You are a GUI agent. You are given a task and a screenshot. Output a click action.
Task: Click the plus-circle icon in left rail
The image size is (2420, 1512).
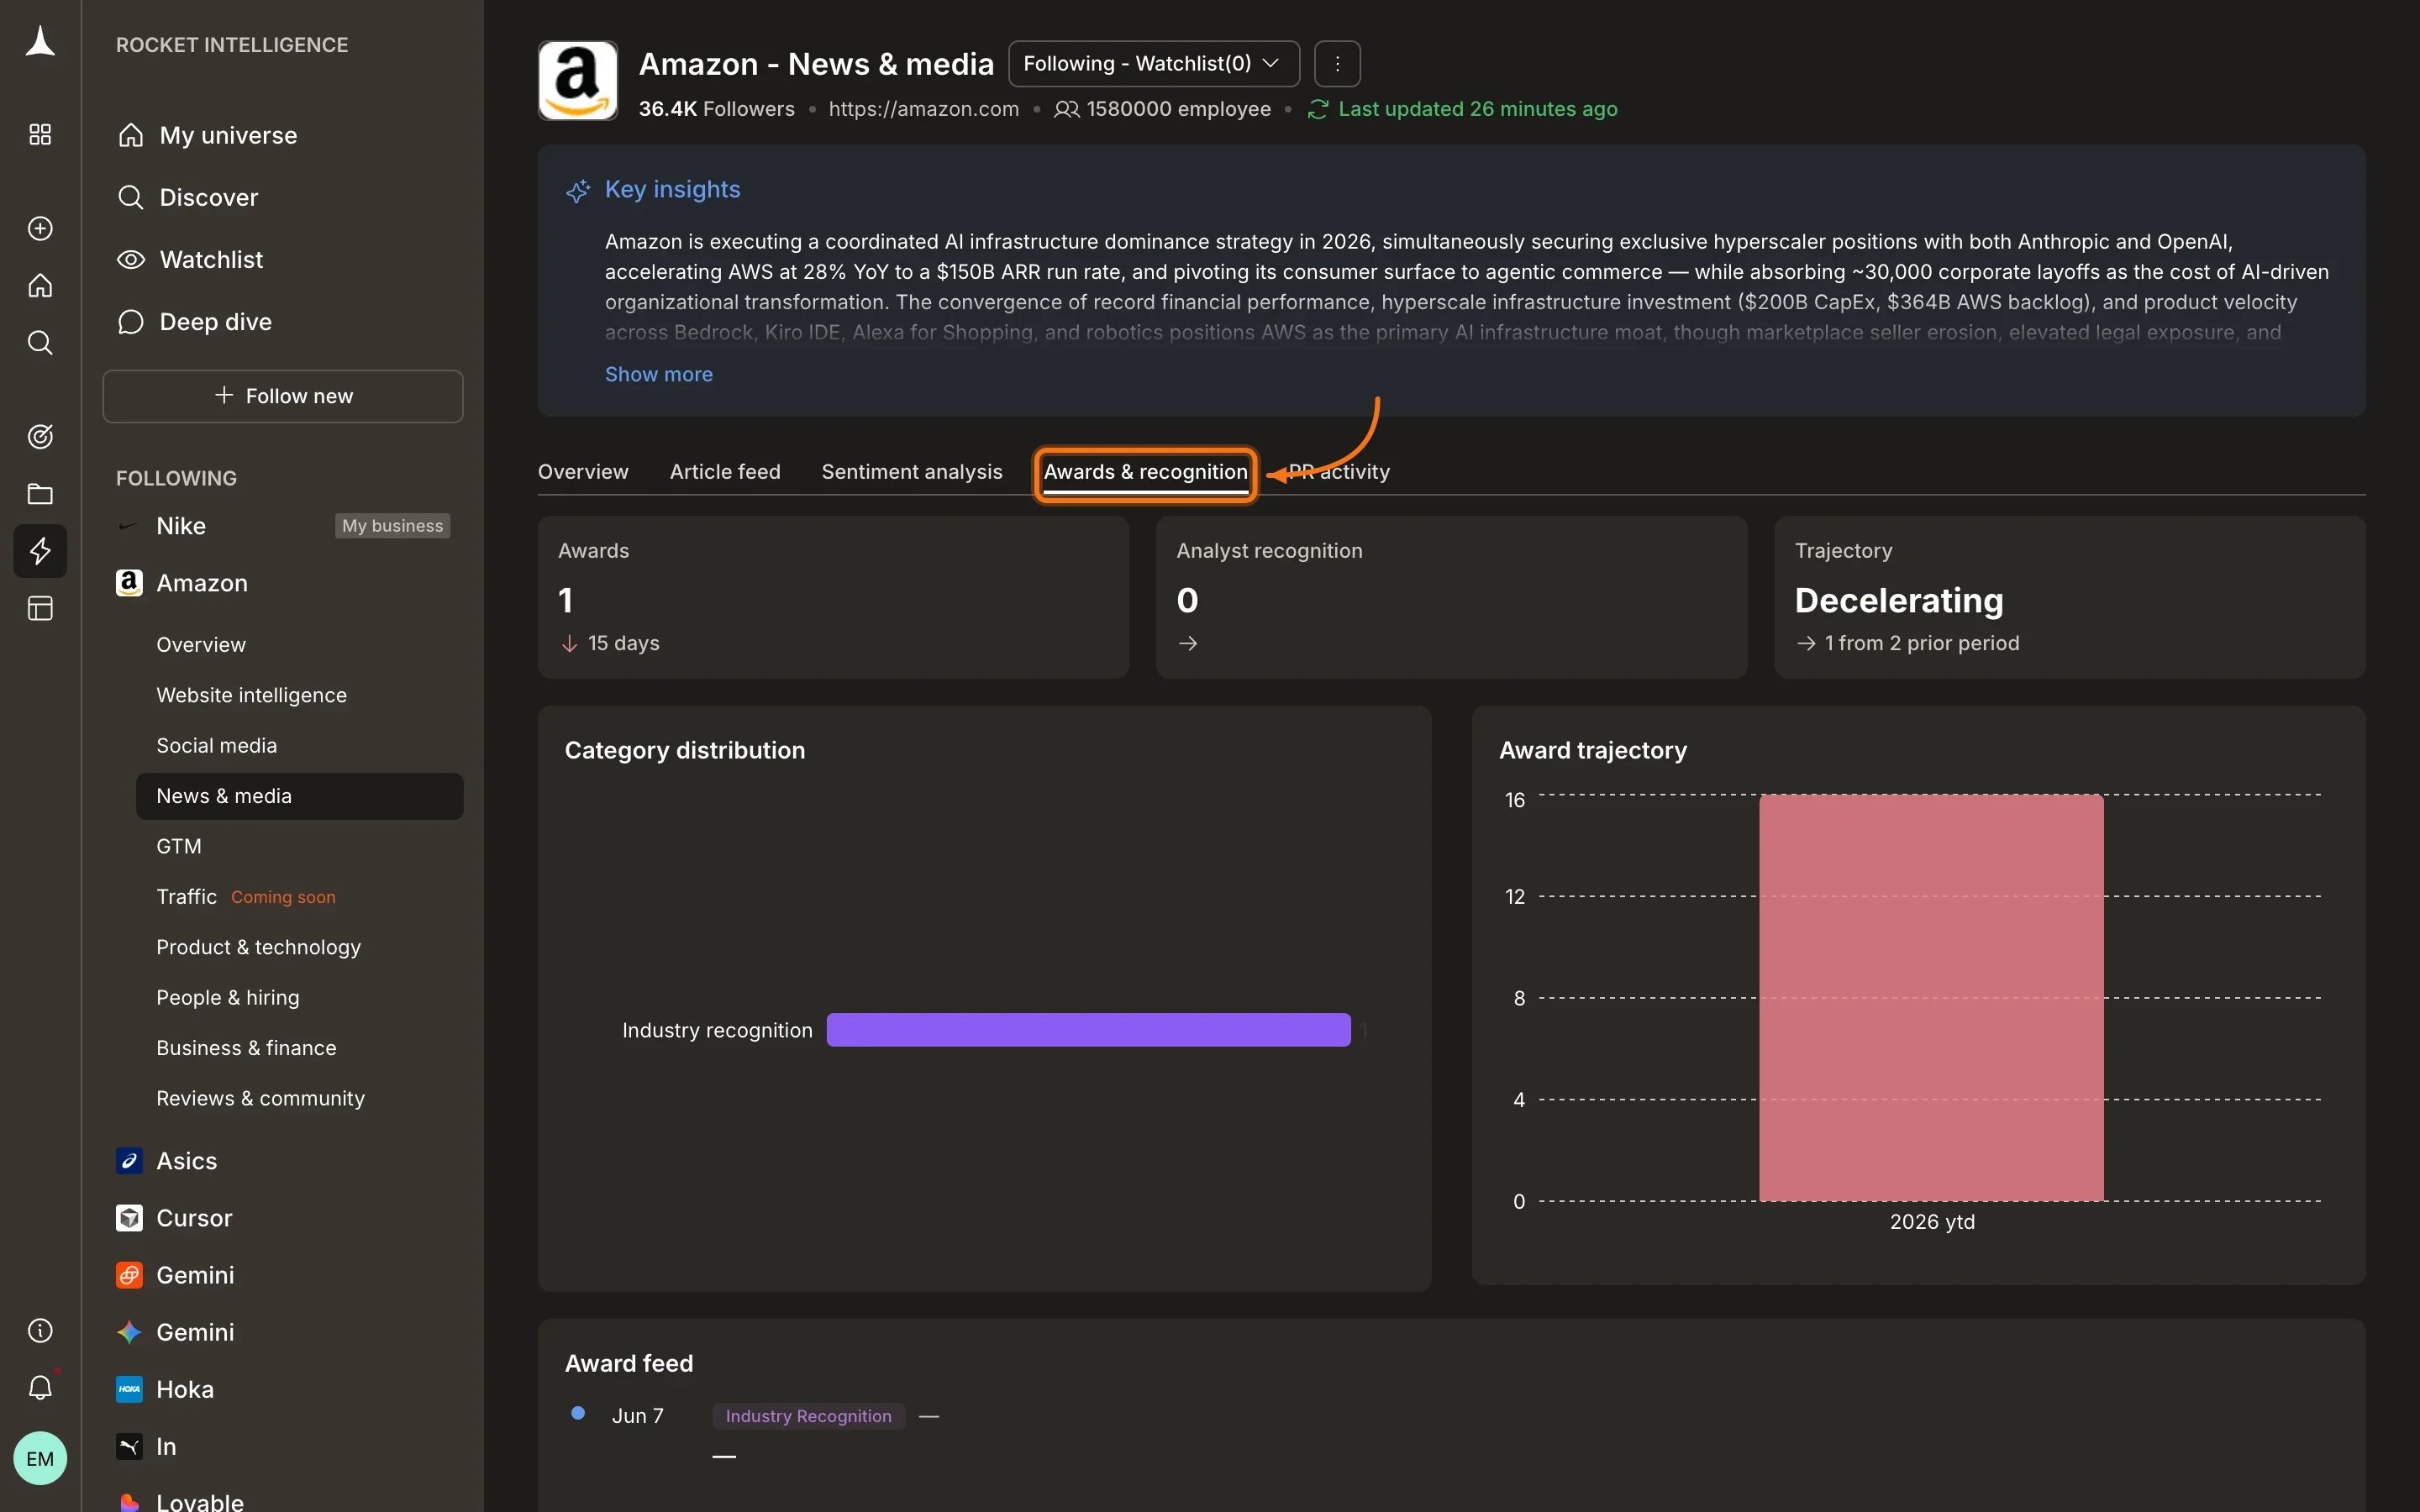coord(40,229)
